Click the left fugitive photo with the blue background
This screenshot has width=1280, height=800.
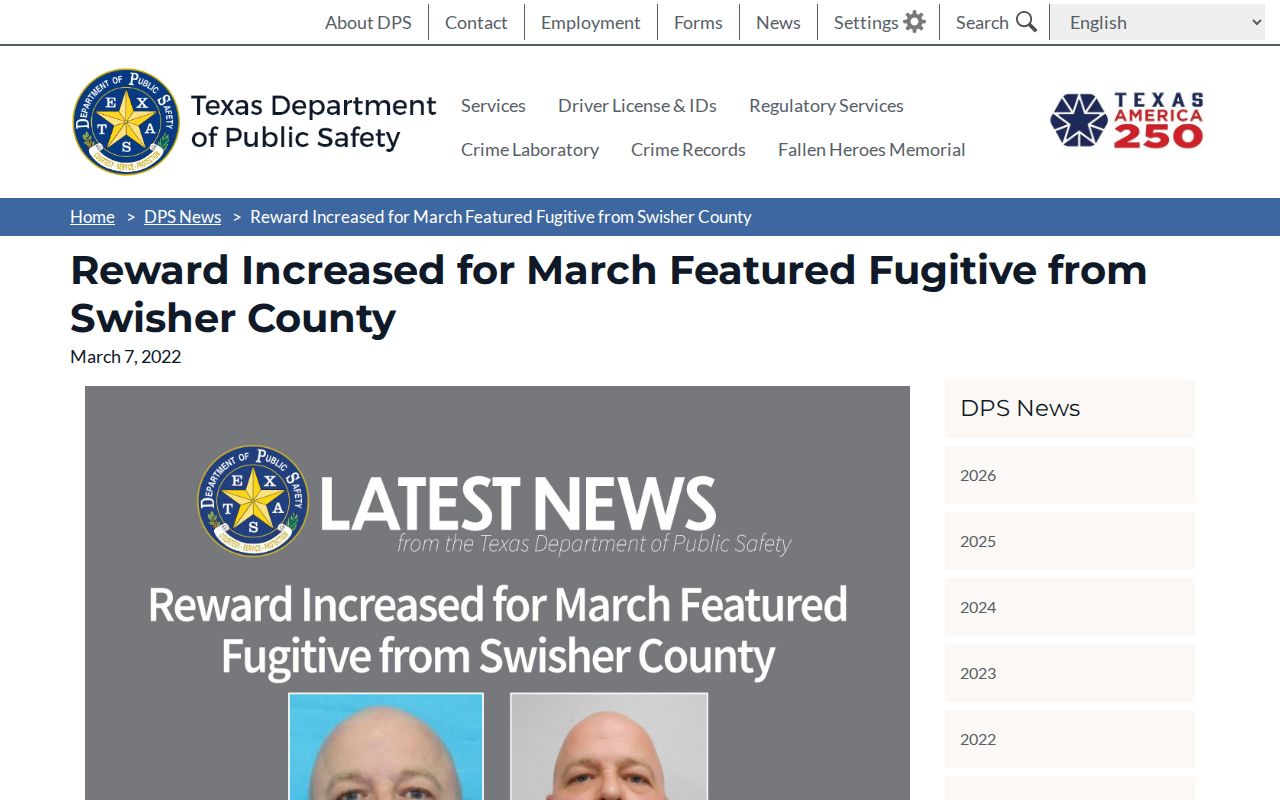[x=386, y=746]
